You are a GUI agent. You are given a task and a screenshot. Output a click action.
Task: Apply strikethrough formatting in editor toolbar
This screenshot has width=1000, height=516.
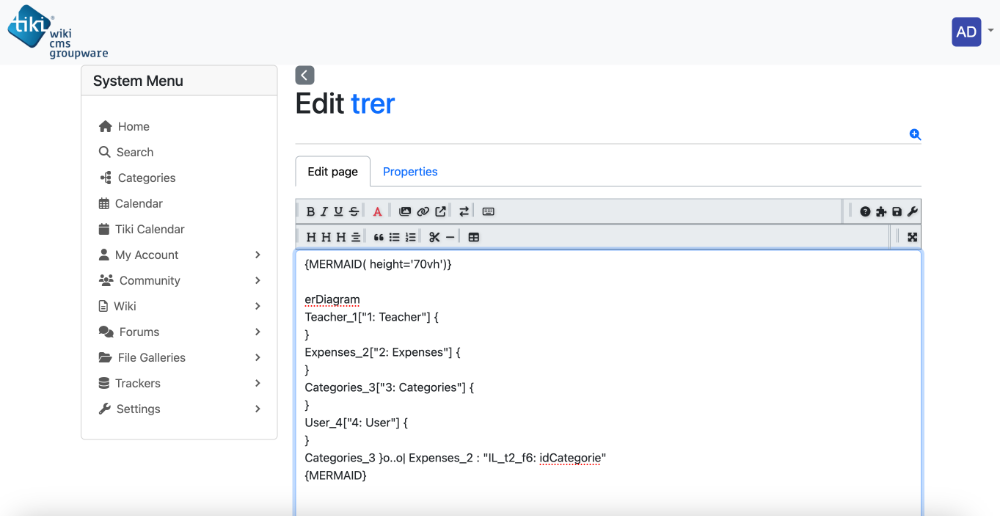click(354, 212)
